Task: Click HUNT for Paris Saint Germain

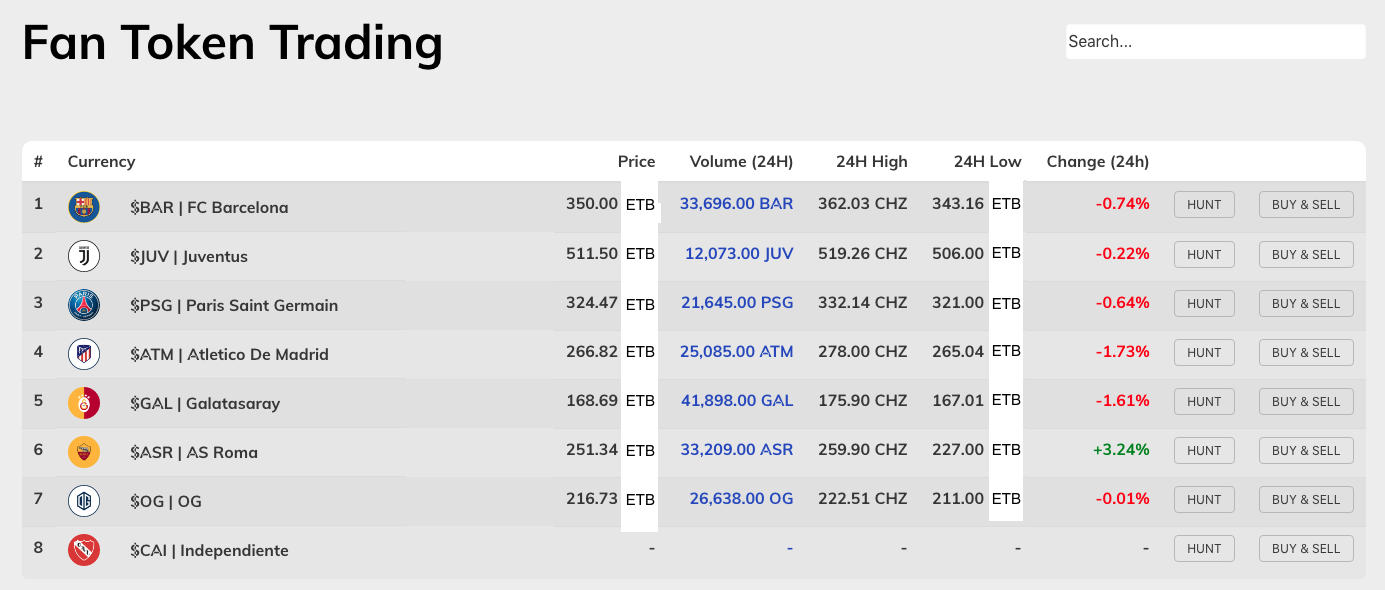Action: click(1204, 303)
